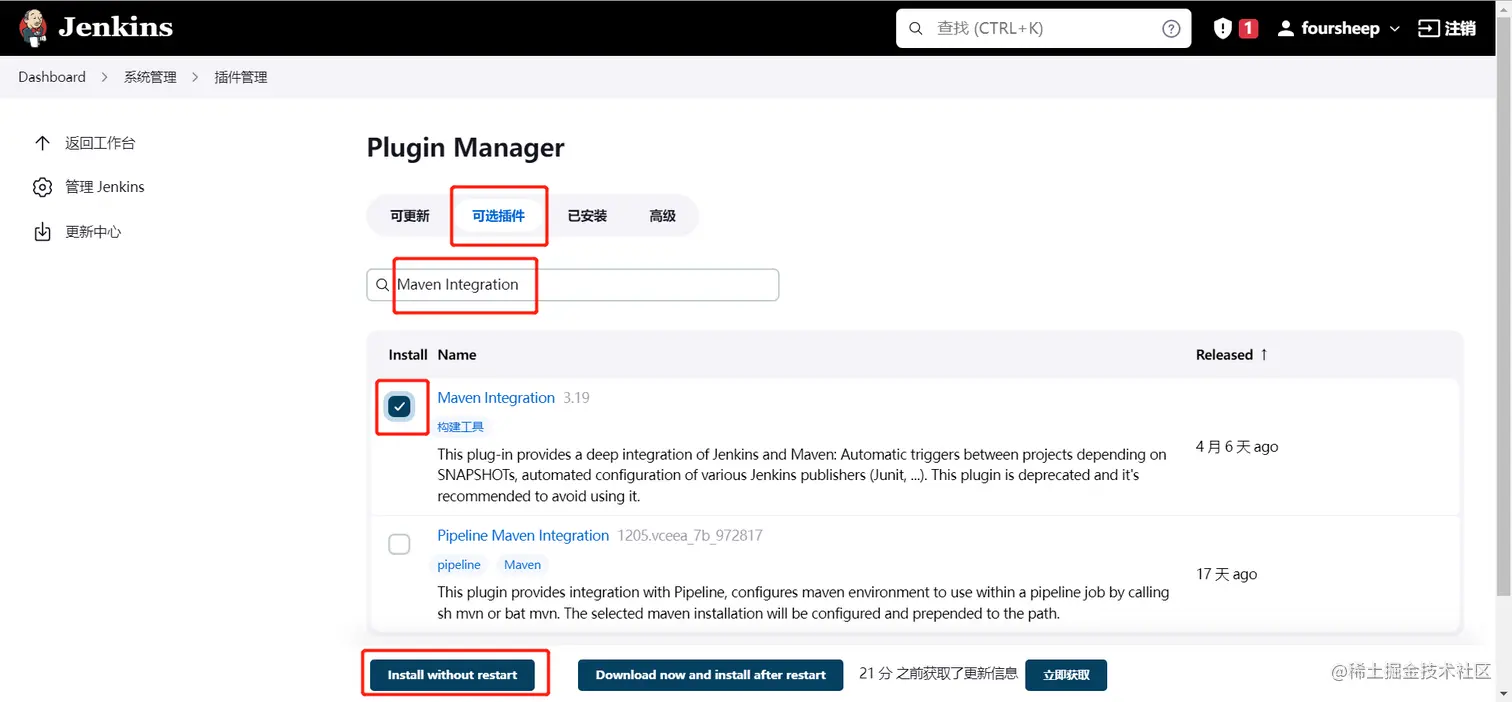Open breadcrumb chevron after 系统管理
Screen dimensions: 1512x702
(x=195, y=77)
